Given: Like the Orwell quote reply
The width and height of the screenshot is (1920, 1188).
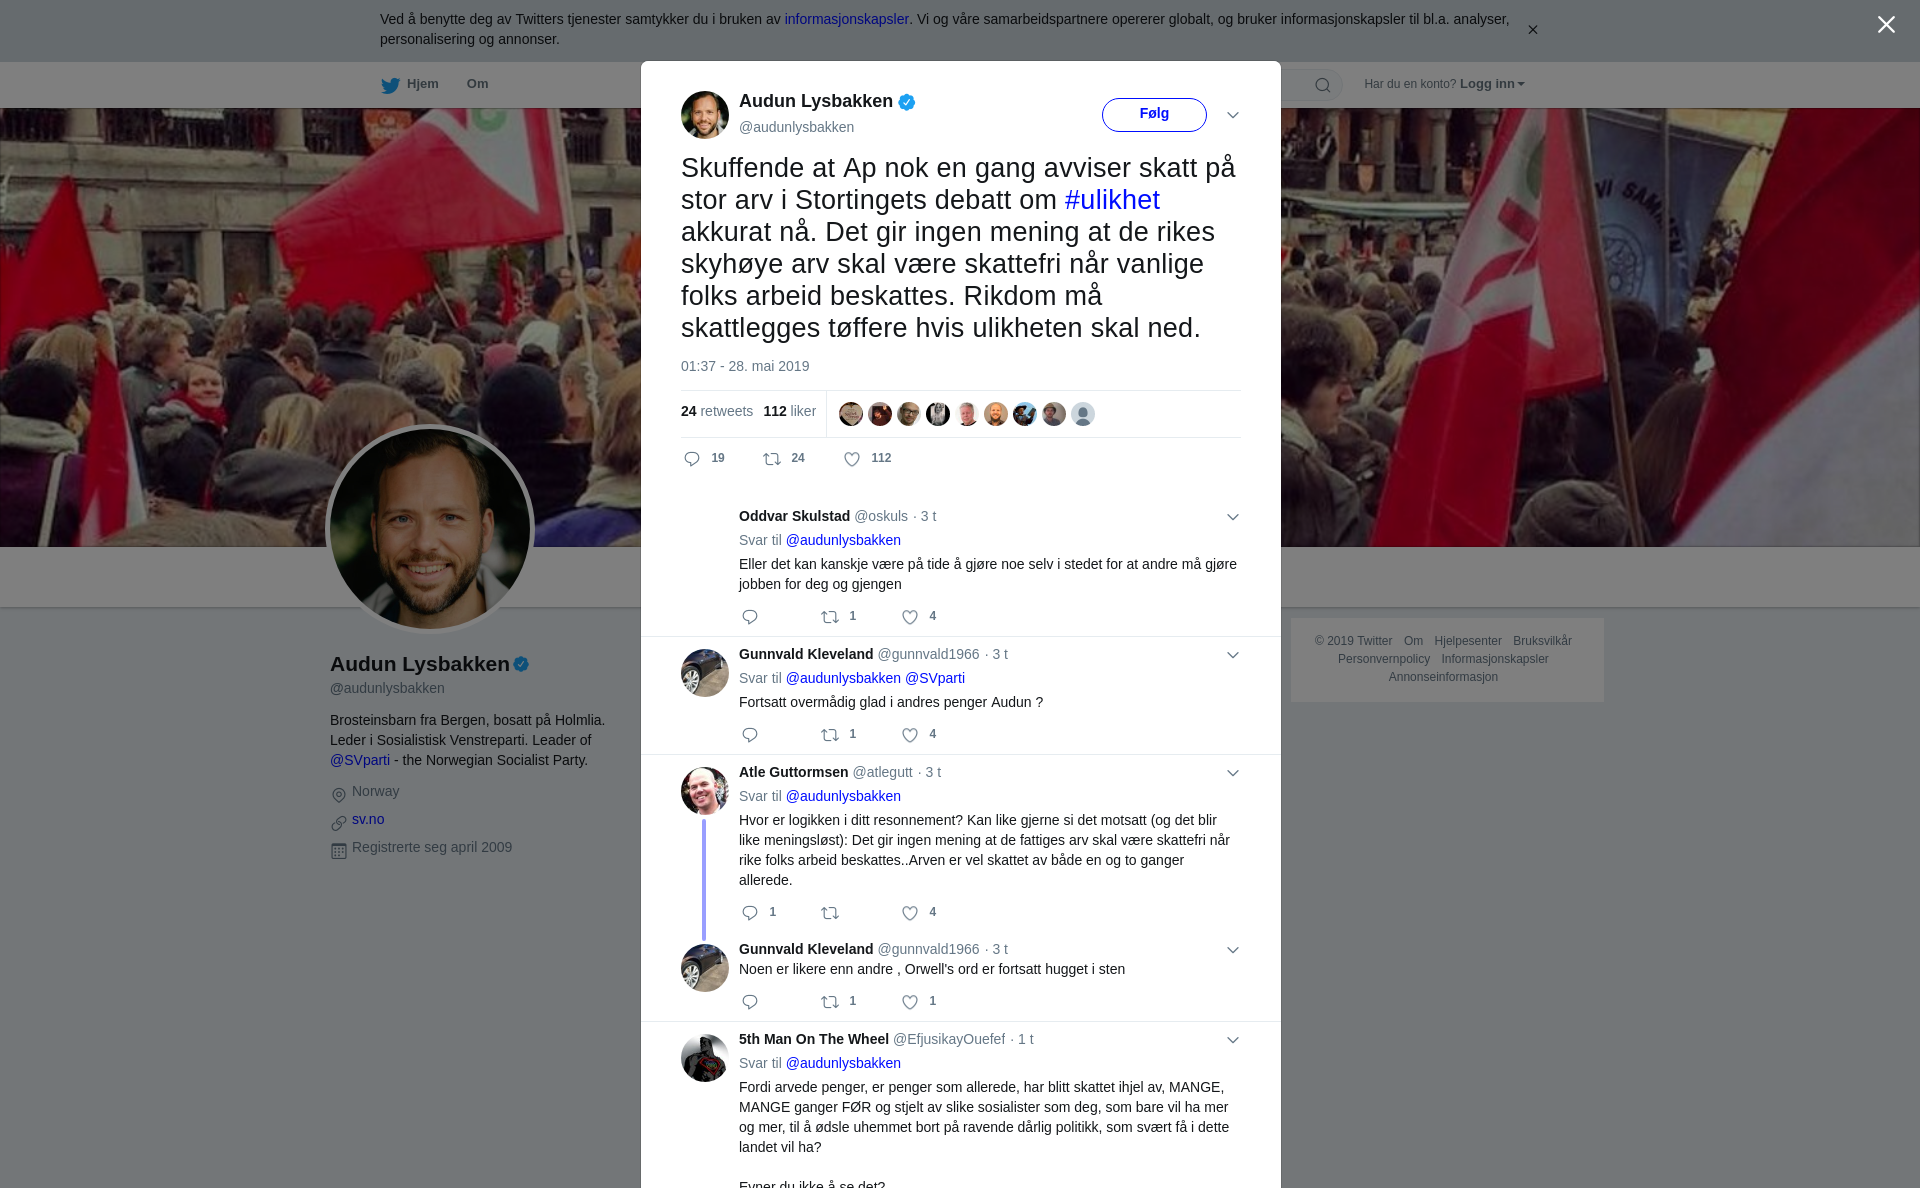Looking at the screenshot, I should 910,1002.
